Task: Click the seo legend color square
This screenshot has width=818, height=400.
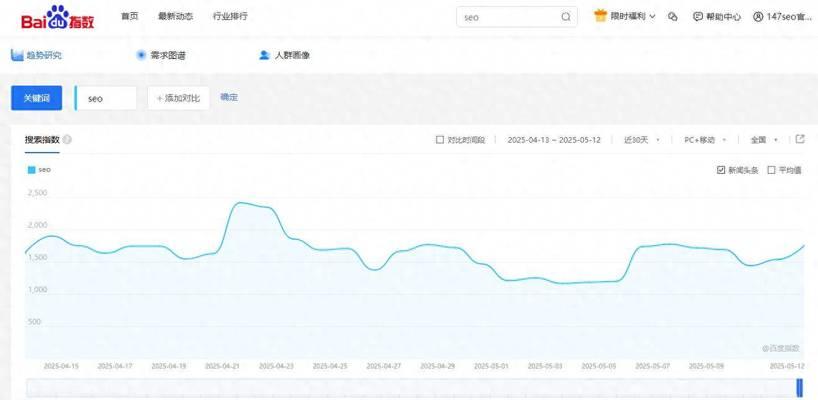Action: click(31, 170)
